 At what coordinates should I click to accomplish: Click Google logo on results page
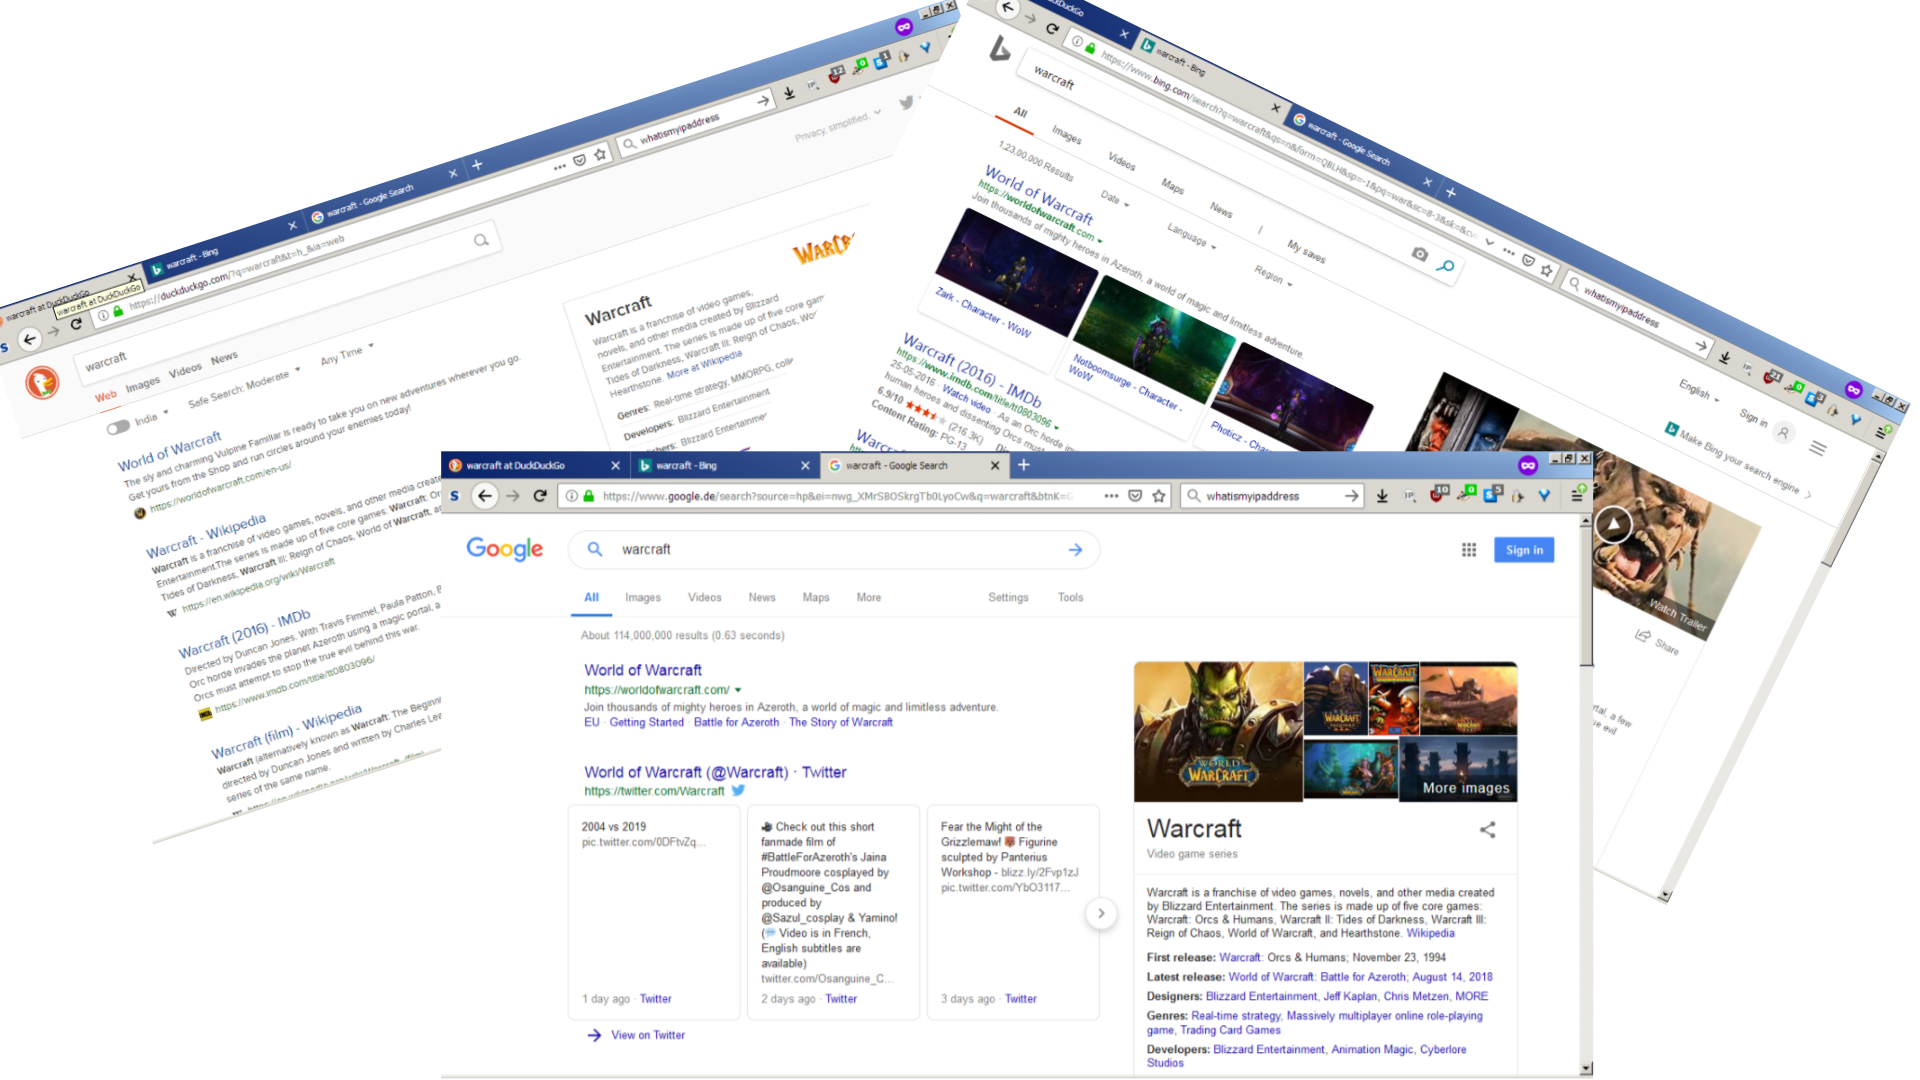pyautogui.click(x=504, y=549)
